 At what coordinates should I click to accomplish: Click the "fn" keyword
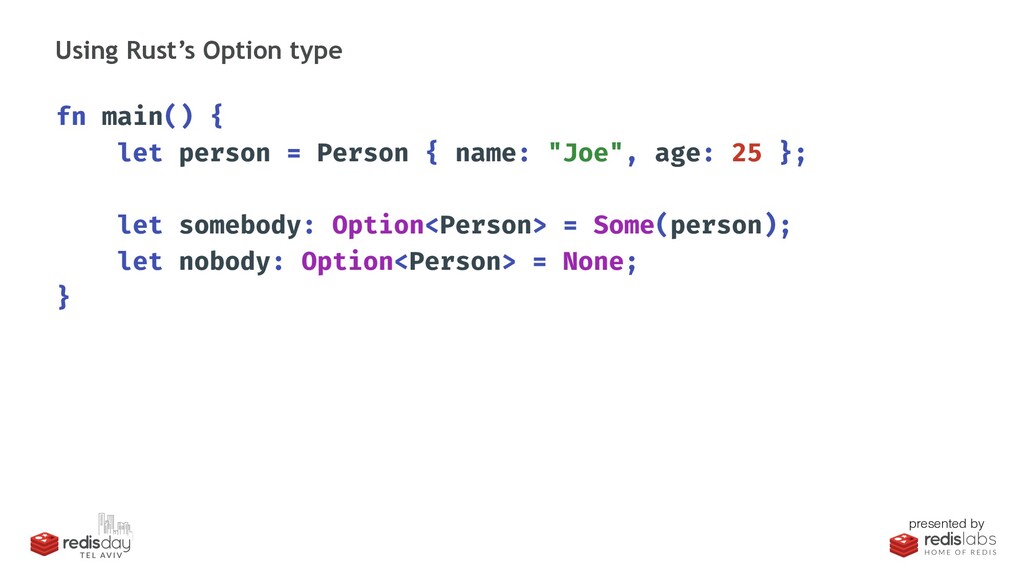tap(72, 116)
